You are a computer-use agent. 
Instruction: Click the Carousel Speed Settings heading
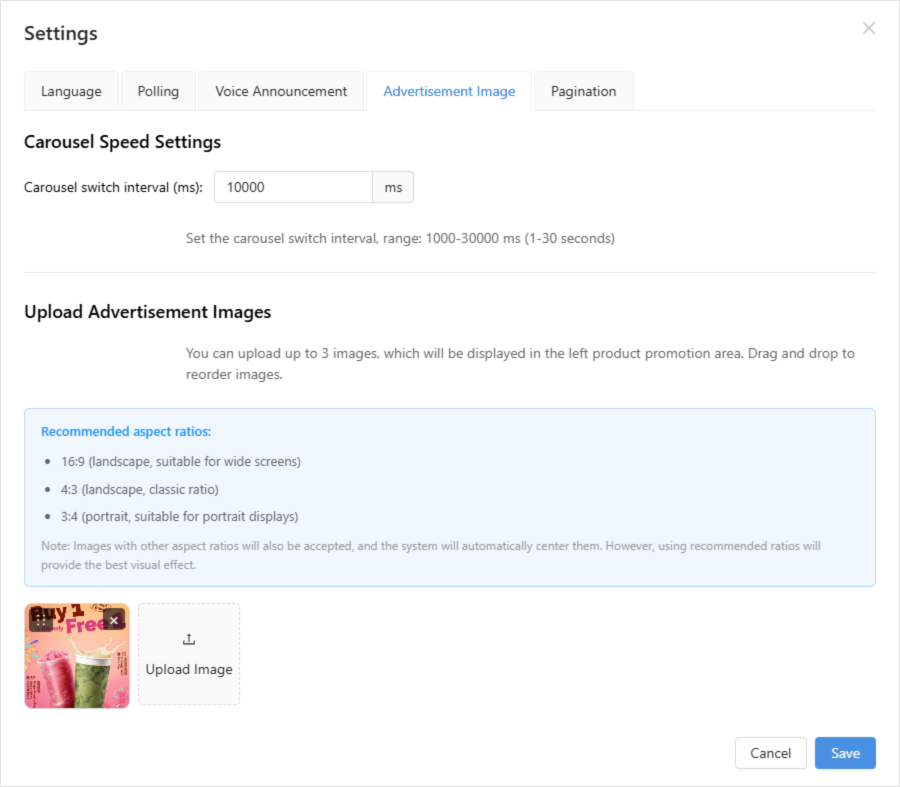tap(122, 142)
